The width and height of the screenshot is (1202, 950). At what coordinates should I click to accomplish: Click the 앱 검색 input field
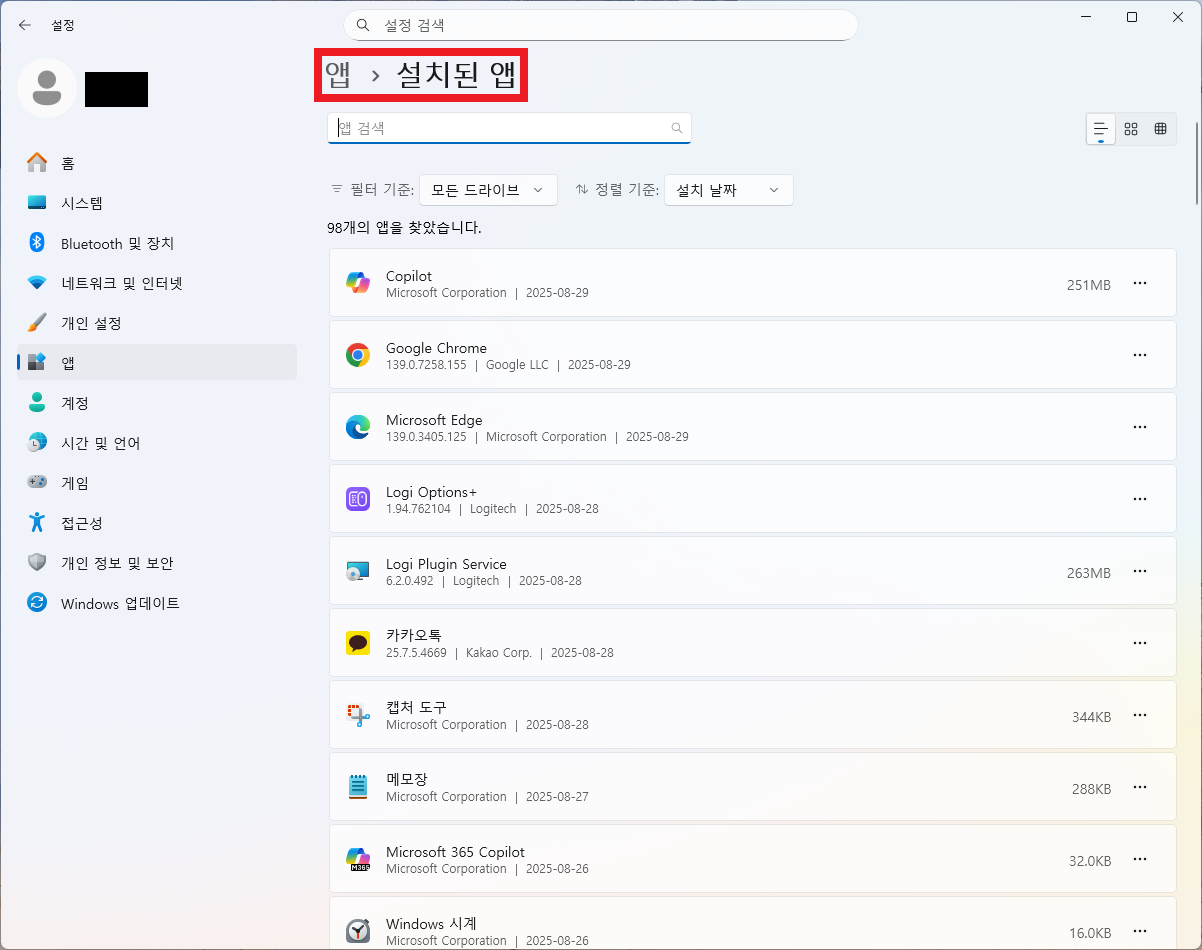point(509,128)
